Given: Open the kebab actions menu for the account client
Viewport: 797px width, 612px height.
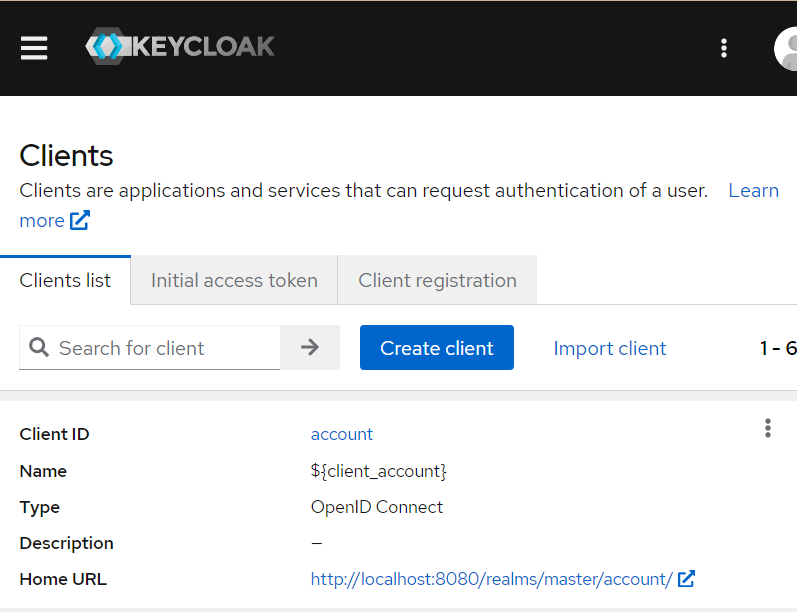Looking at the screenshot, I should [x=768, y=428].
